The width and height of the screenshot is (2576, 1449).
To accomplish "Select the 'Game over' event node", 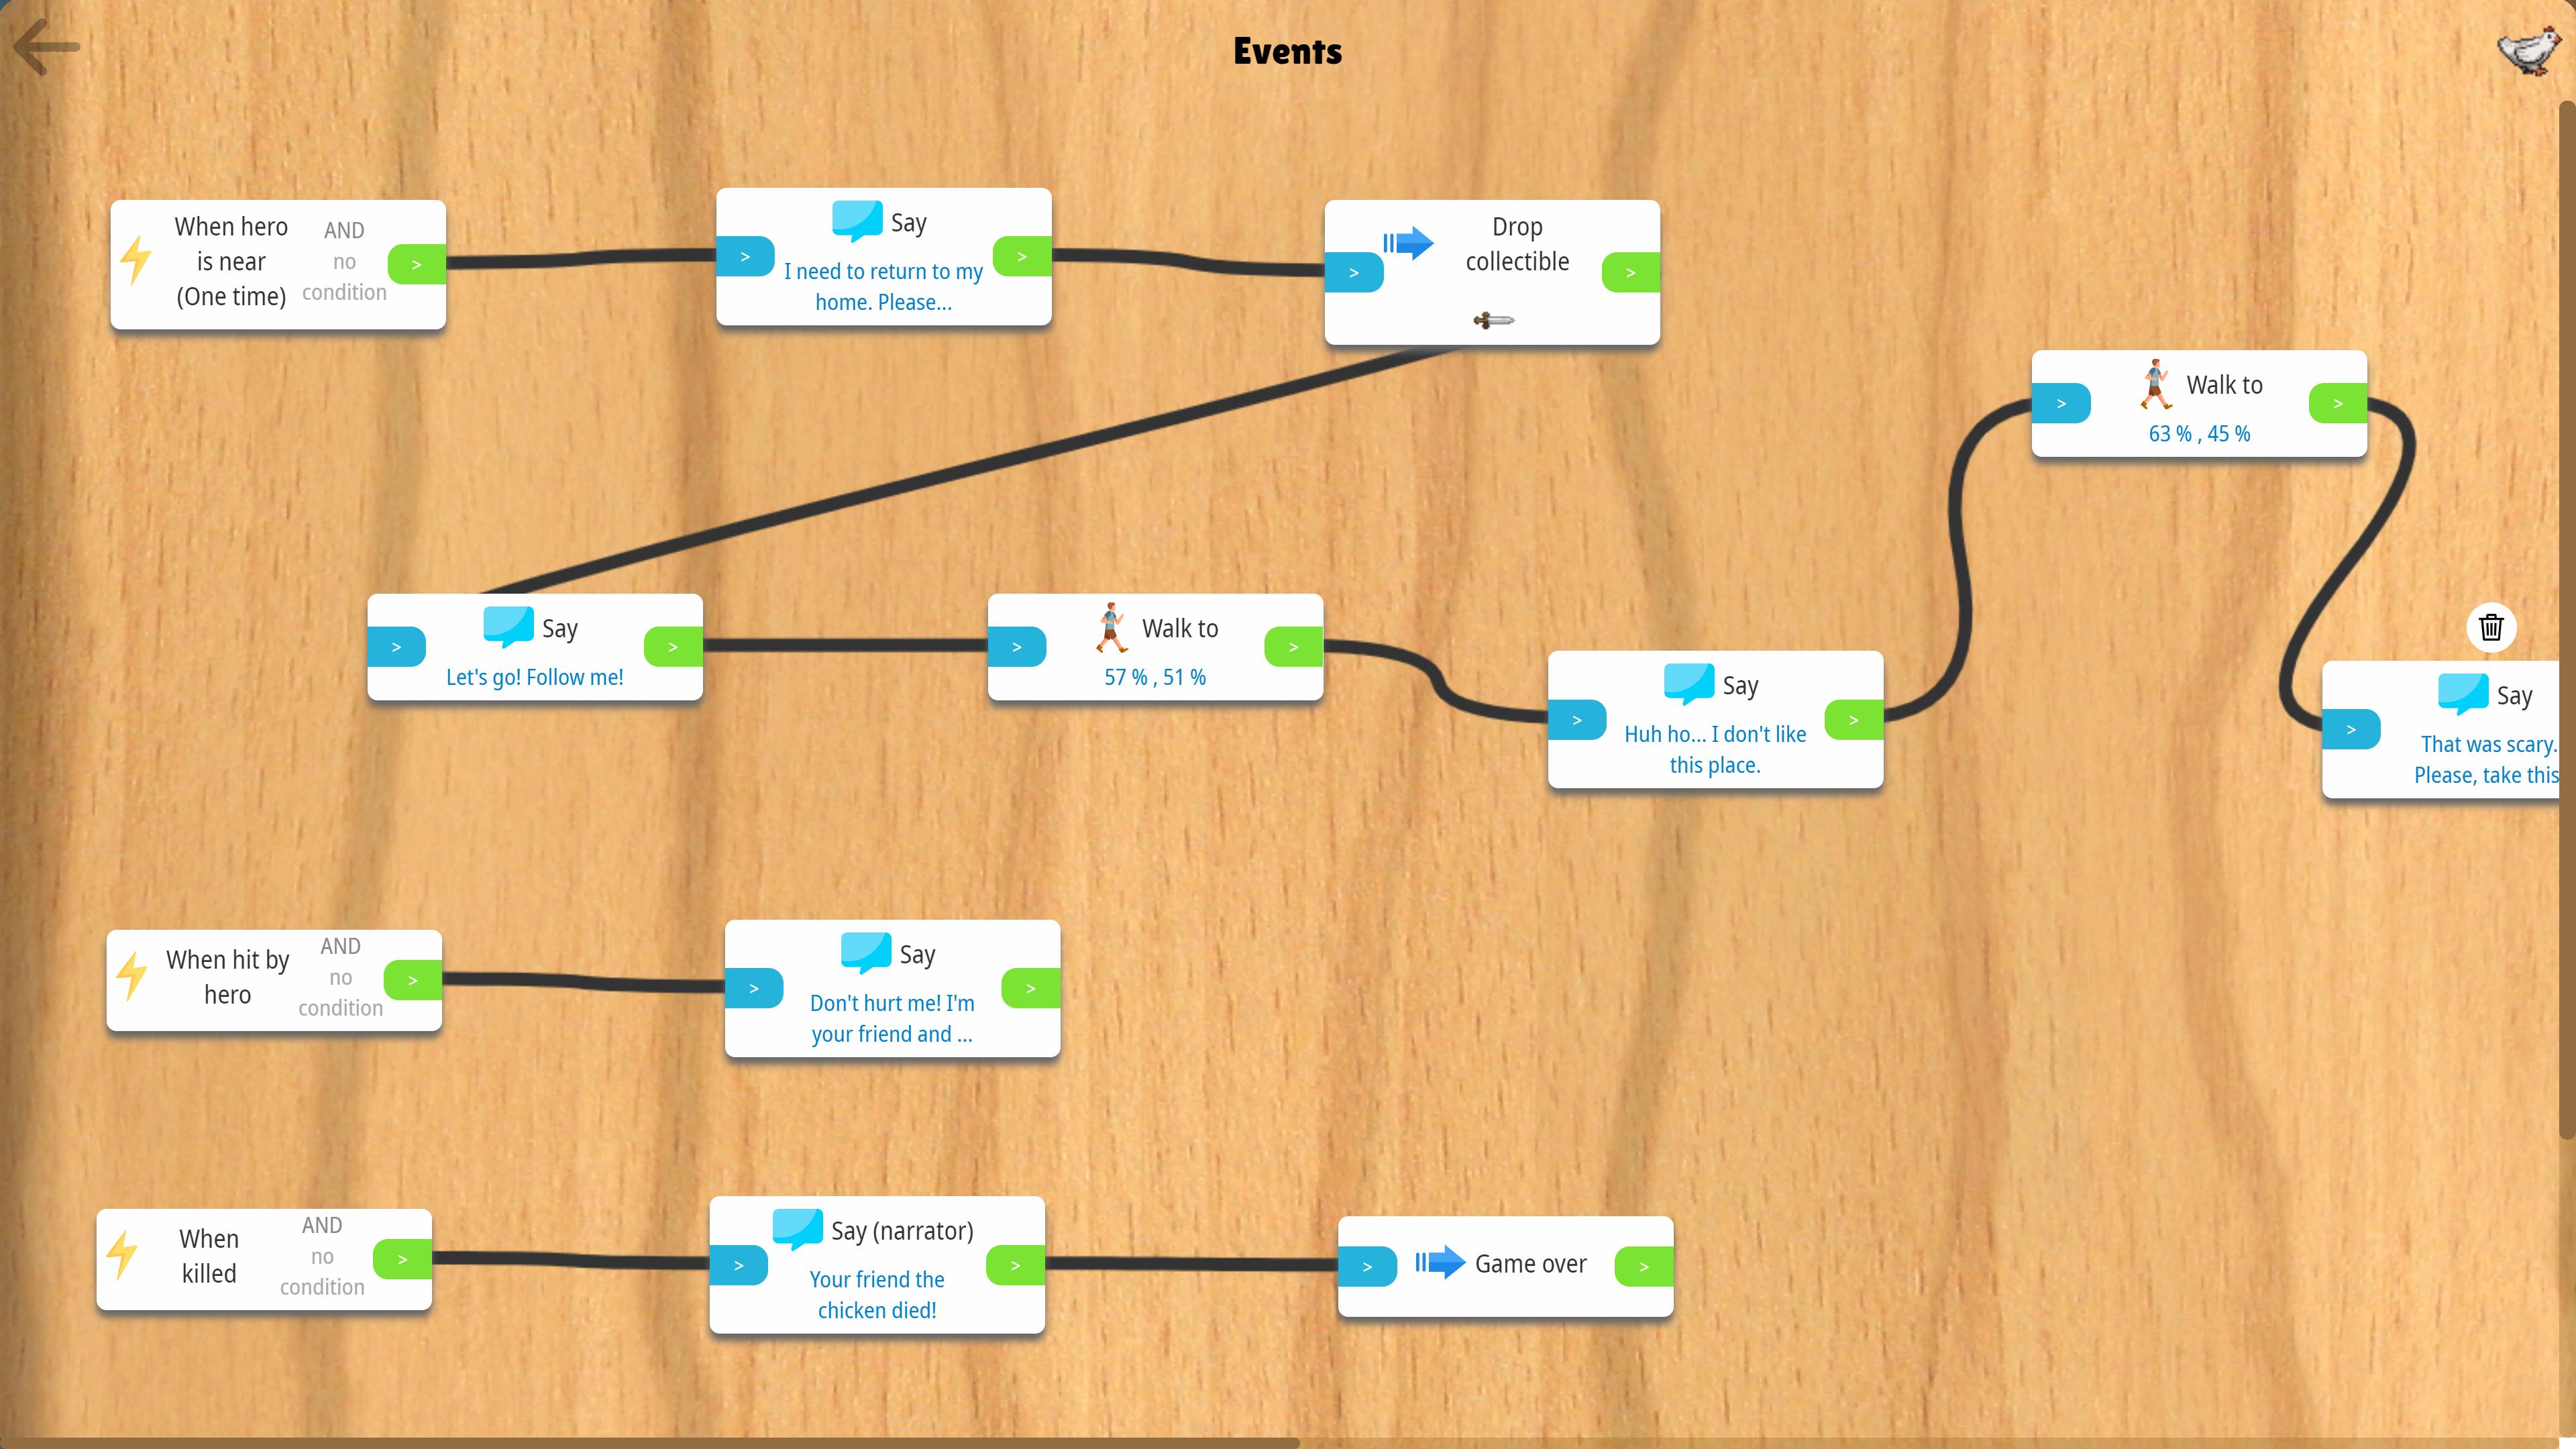I will pyautogui.click(x=1504, y=1263).
